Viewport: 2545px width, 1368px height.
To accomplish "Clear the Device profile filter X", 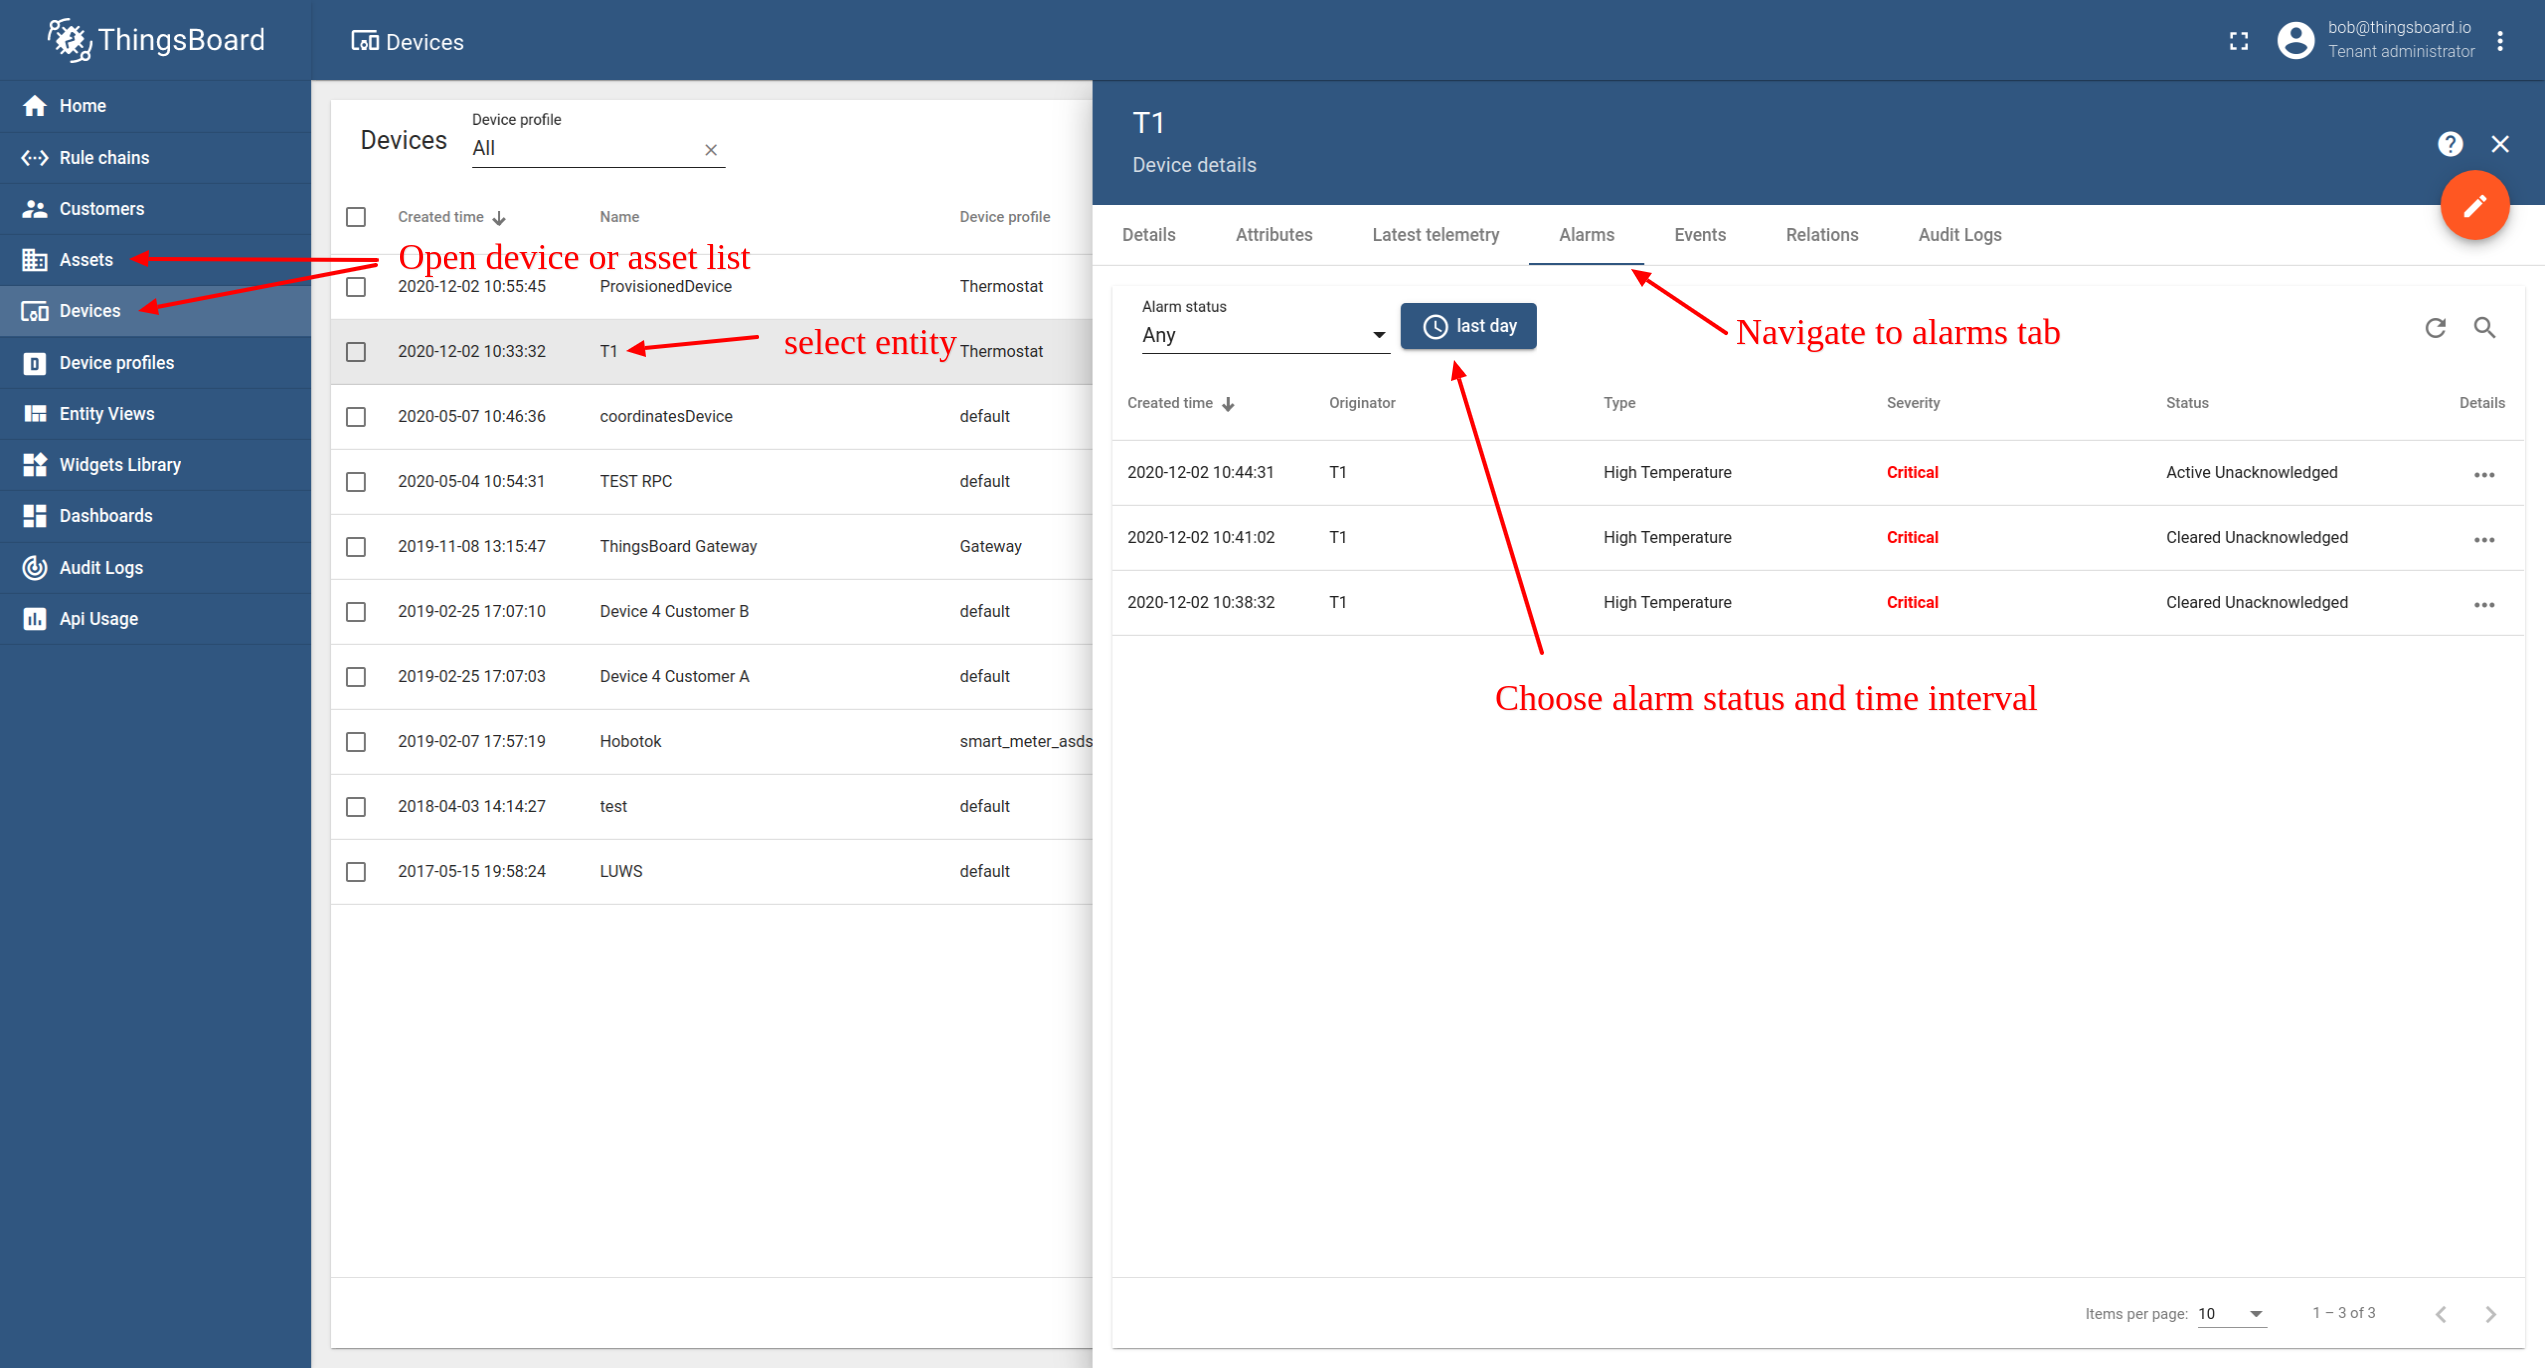I will pos(711,150).
